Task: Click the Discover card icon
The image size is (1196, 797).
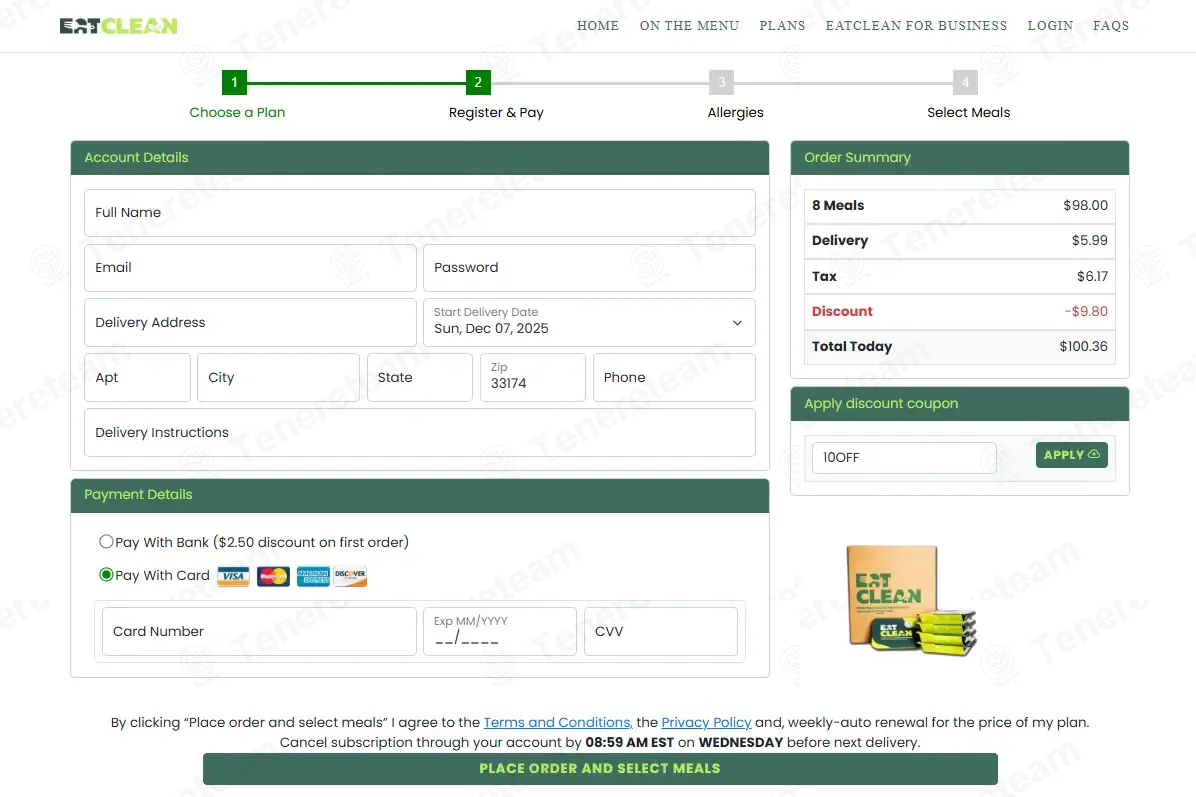Action: [351, 576]
